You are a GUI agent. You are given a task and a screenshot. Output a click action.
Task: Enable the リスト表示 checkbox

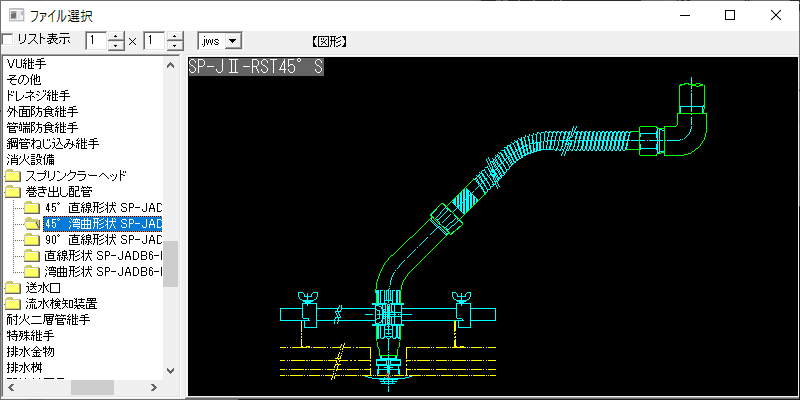[8, 40]
